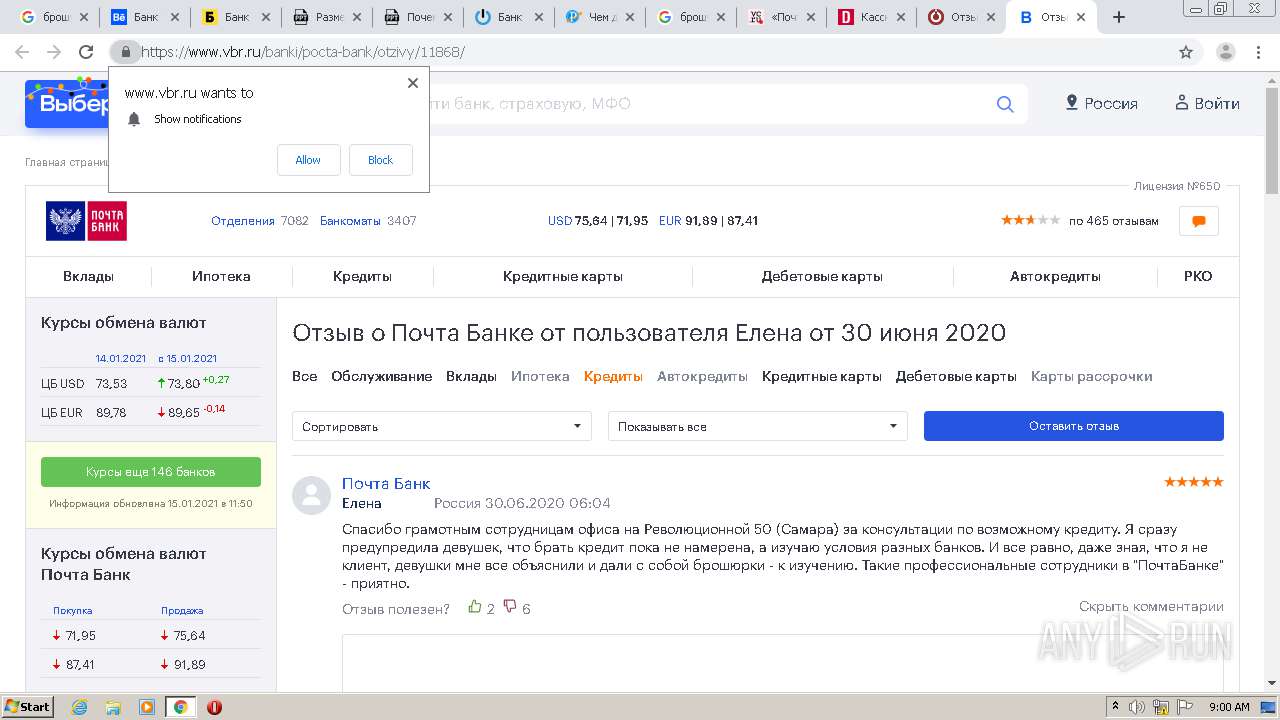Open the Сортировать dropdown
Viewport: 1280px width, 720px height.
pos(442,426)
